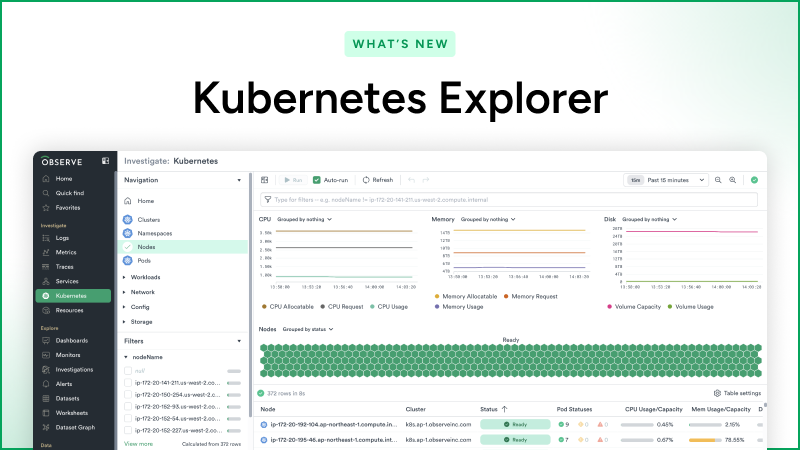Viewport: 800px width, 450px height.
Task: Select Home in the Navigation panel
Action: pos(145,201)
